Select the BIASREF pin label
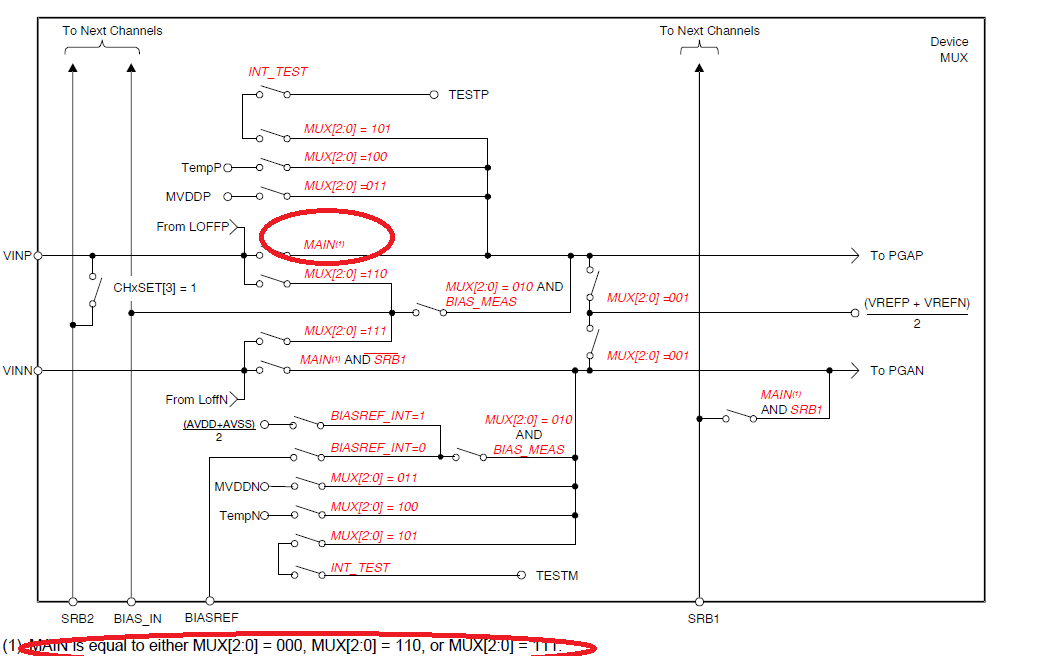Screen dimensions: 1046x656 coord(211,618)
